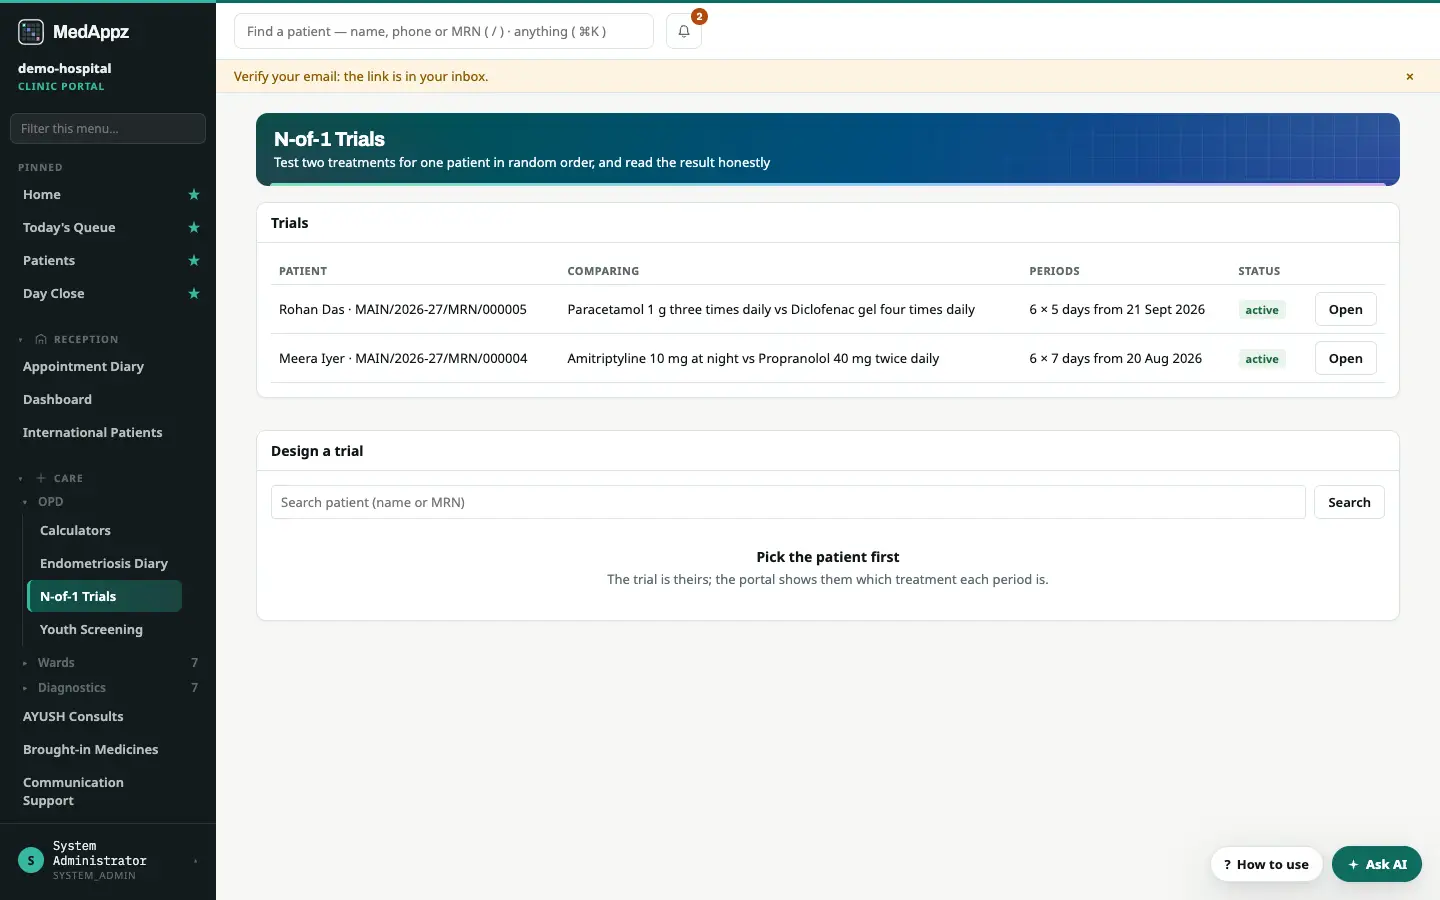Click the Filter this menu field
The height and width of the screenshot is (900, 1440).
click(x=108, y=129)
